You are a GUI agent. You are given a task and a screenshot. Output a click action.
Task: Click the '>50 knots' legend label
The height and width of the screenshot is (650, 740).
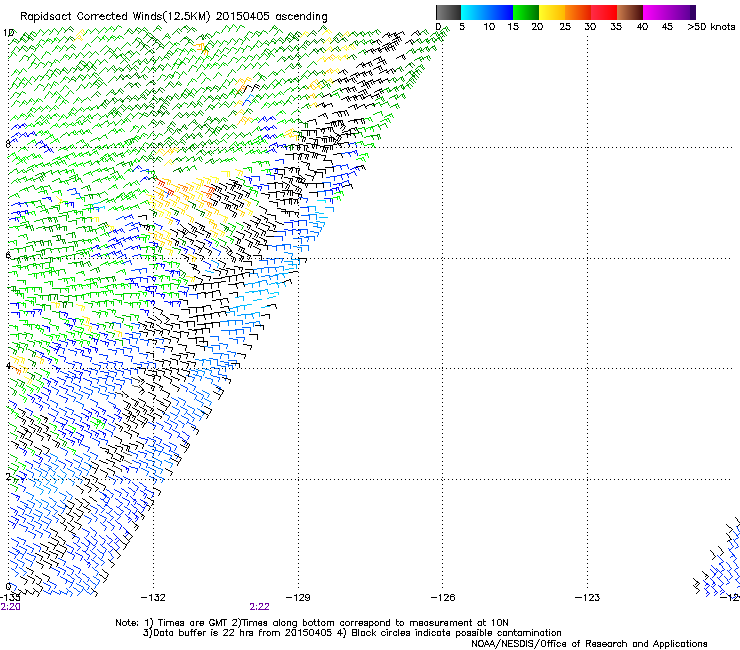pyautogui.click(x=711, y=27)
